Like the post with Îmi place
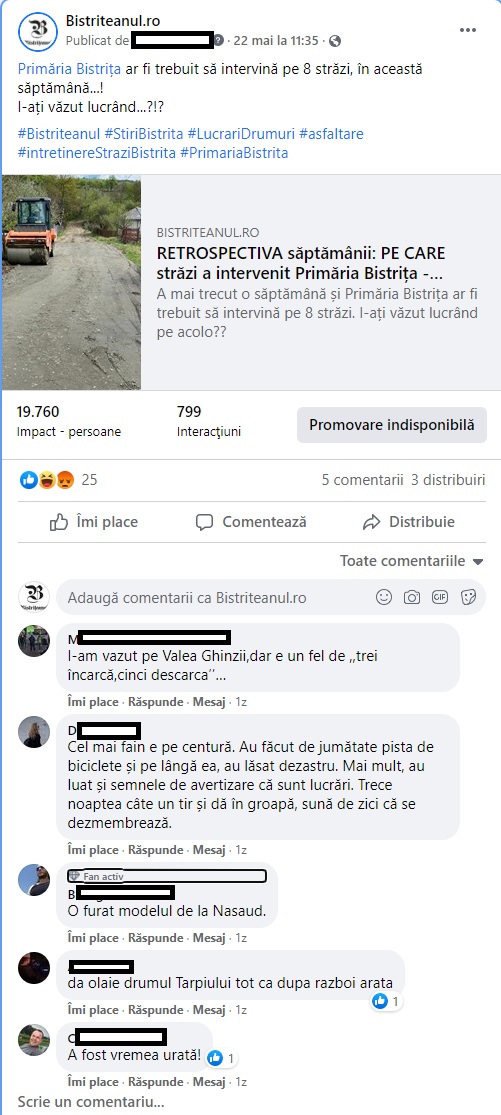Screen dimensions: 501x1115 [94, 522]
